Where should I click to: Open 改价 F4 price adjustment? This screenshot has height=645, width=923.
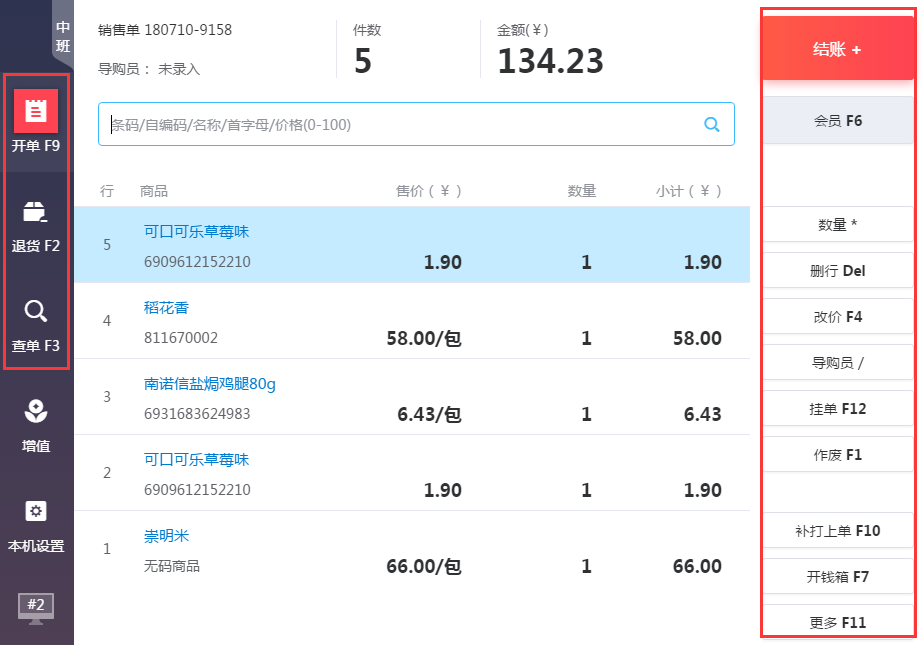[838, 317]
